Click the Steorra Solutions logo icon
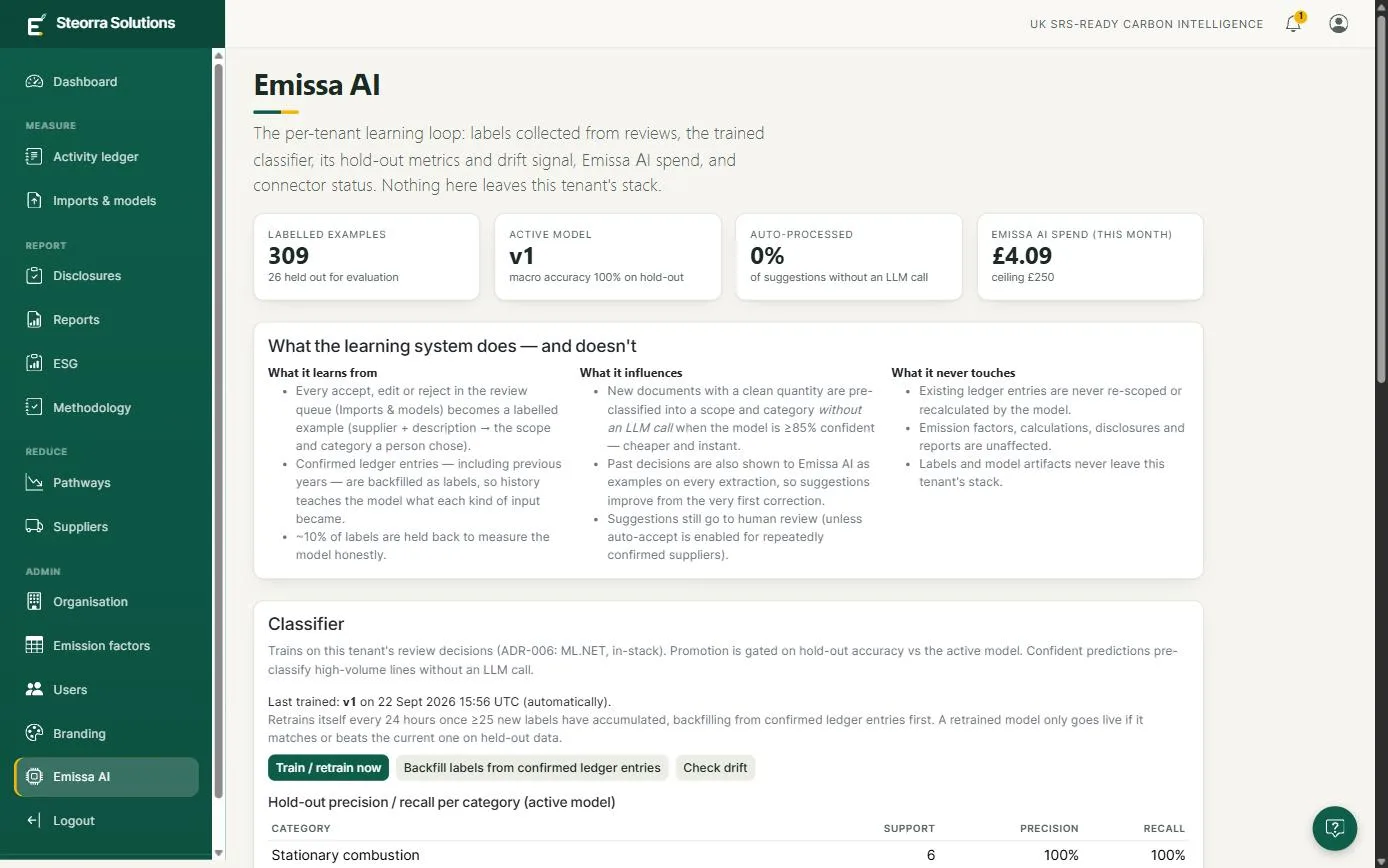 (x=36, y=24)
